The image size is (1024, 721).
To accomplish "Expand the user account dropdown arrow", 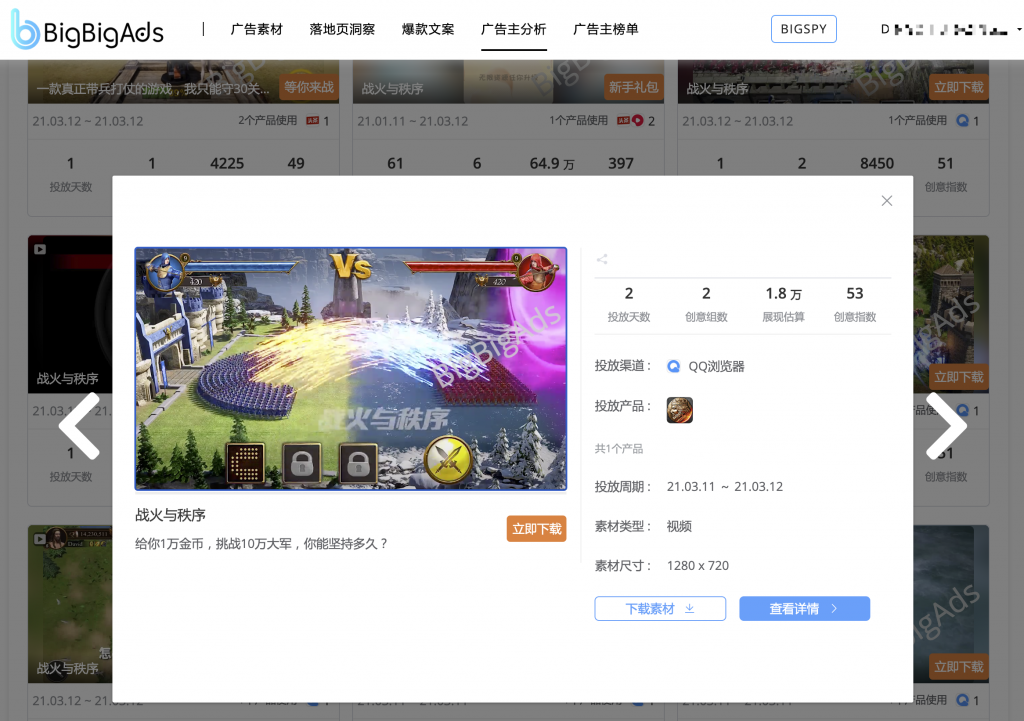I will 1019,29.
